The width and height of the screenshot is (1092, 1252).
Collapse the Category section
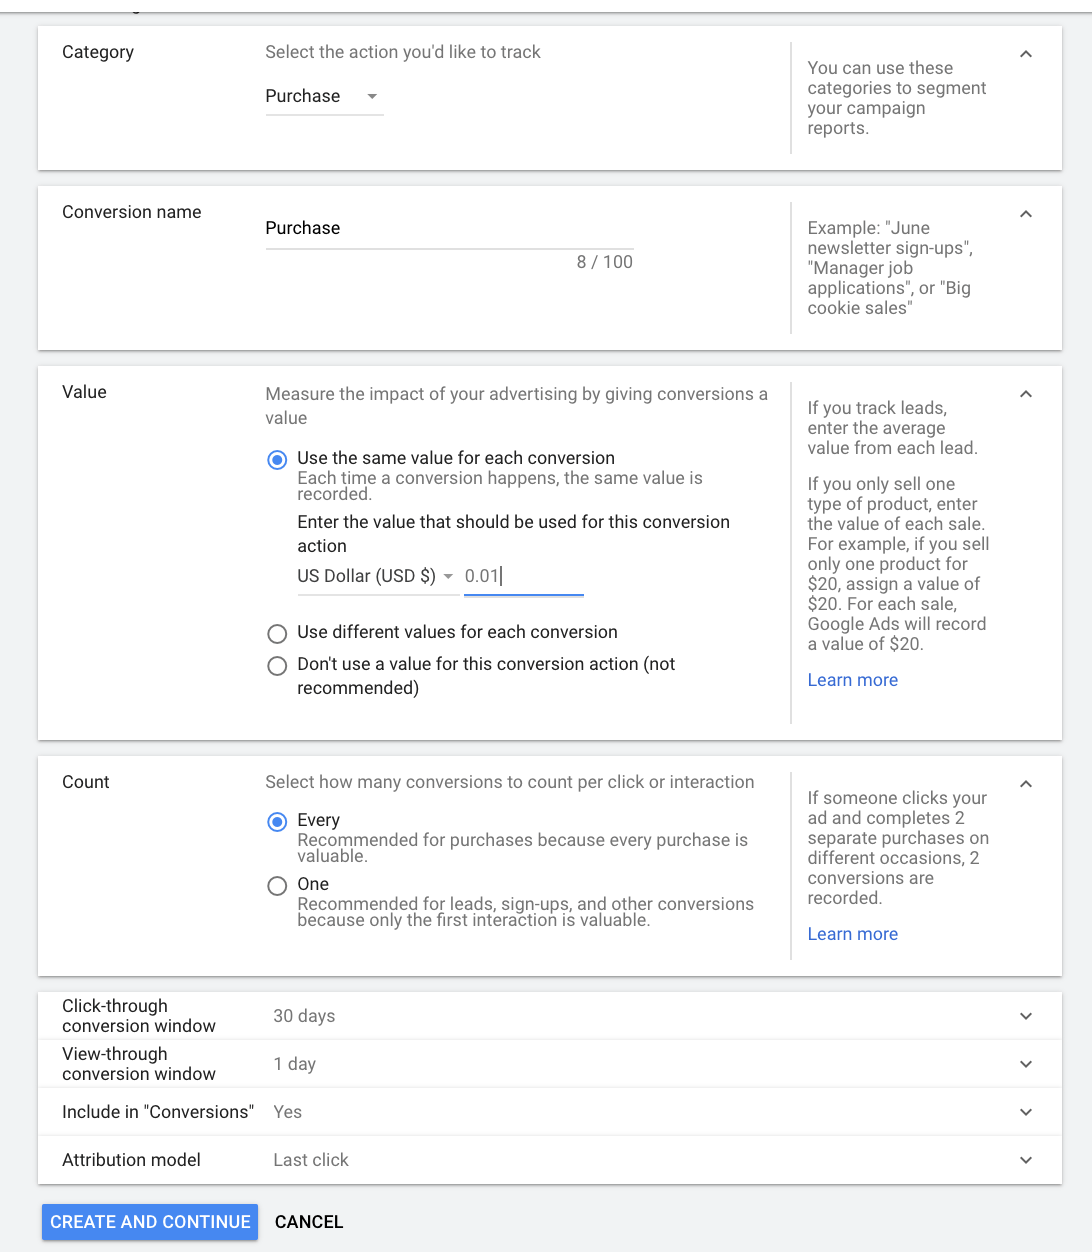pyautogui.click(x=1025, y=54)
